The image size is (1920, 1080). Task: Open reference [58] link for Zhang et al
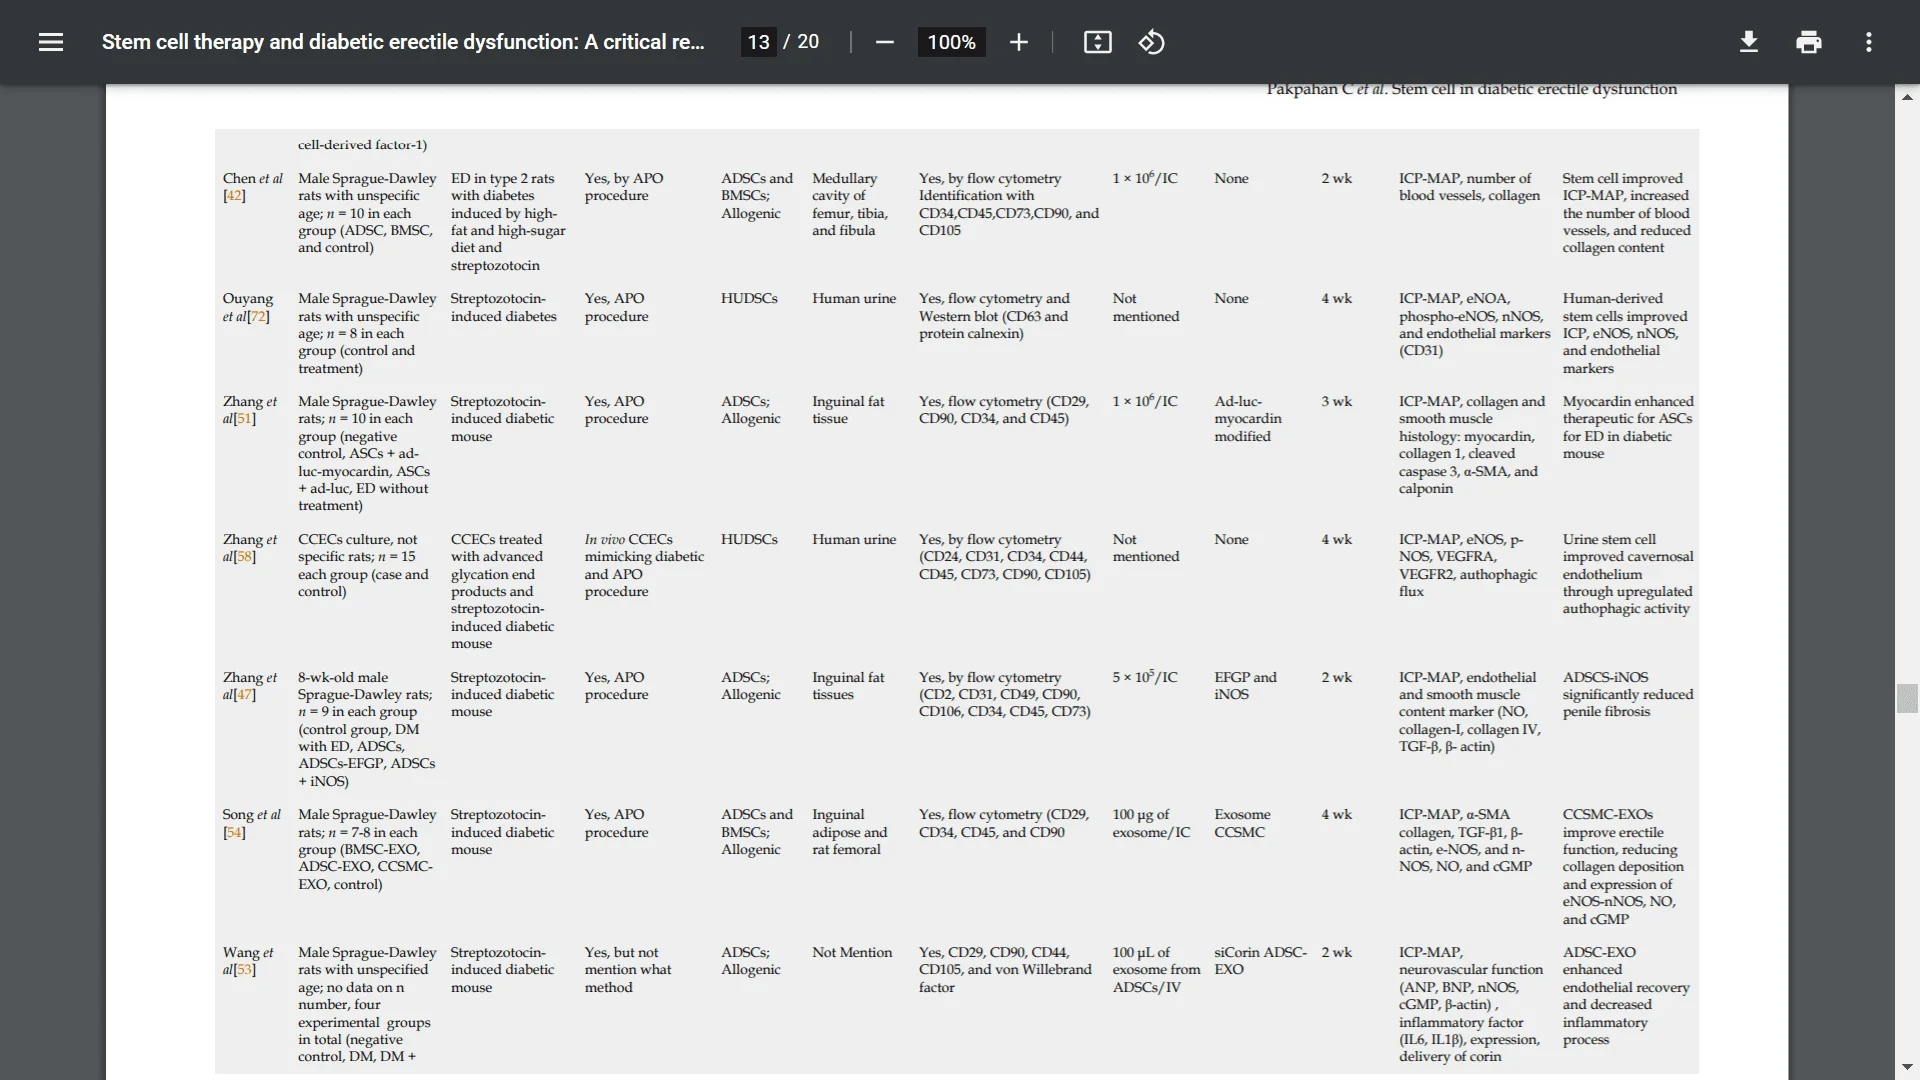point(244,557)
